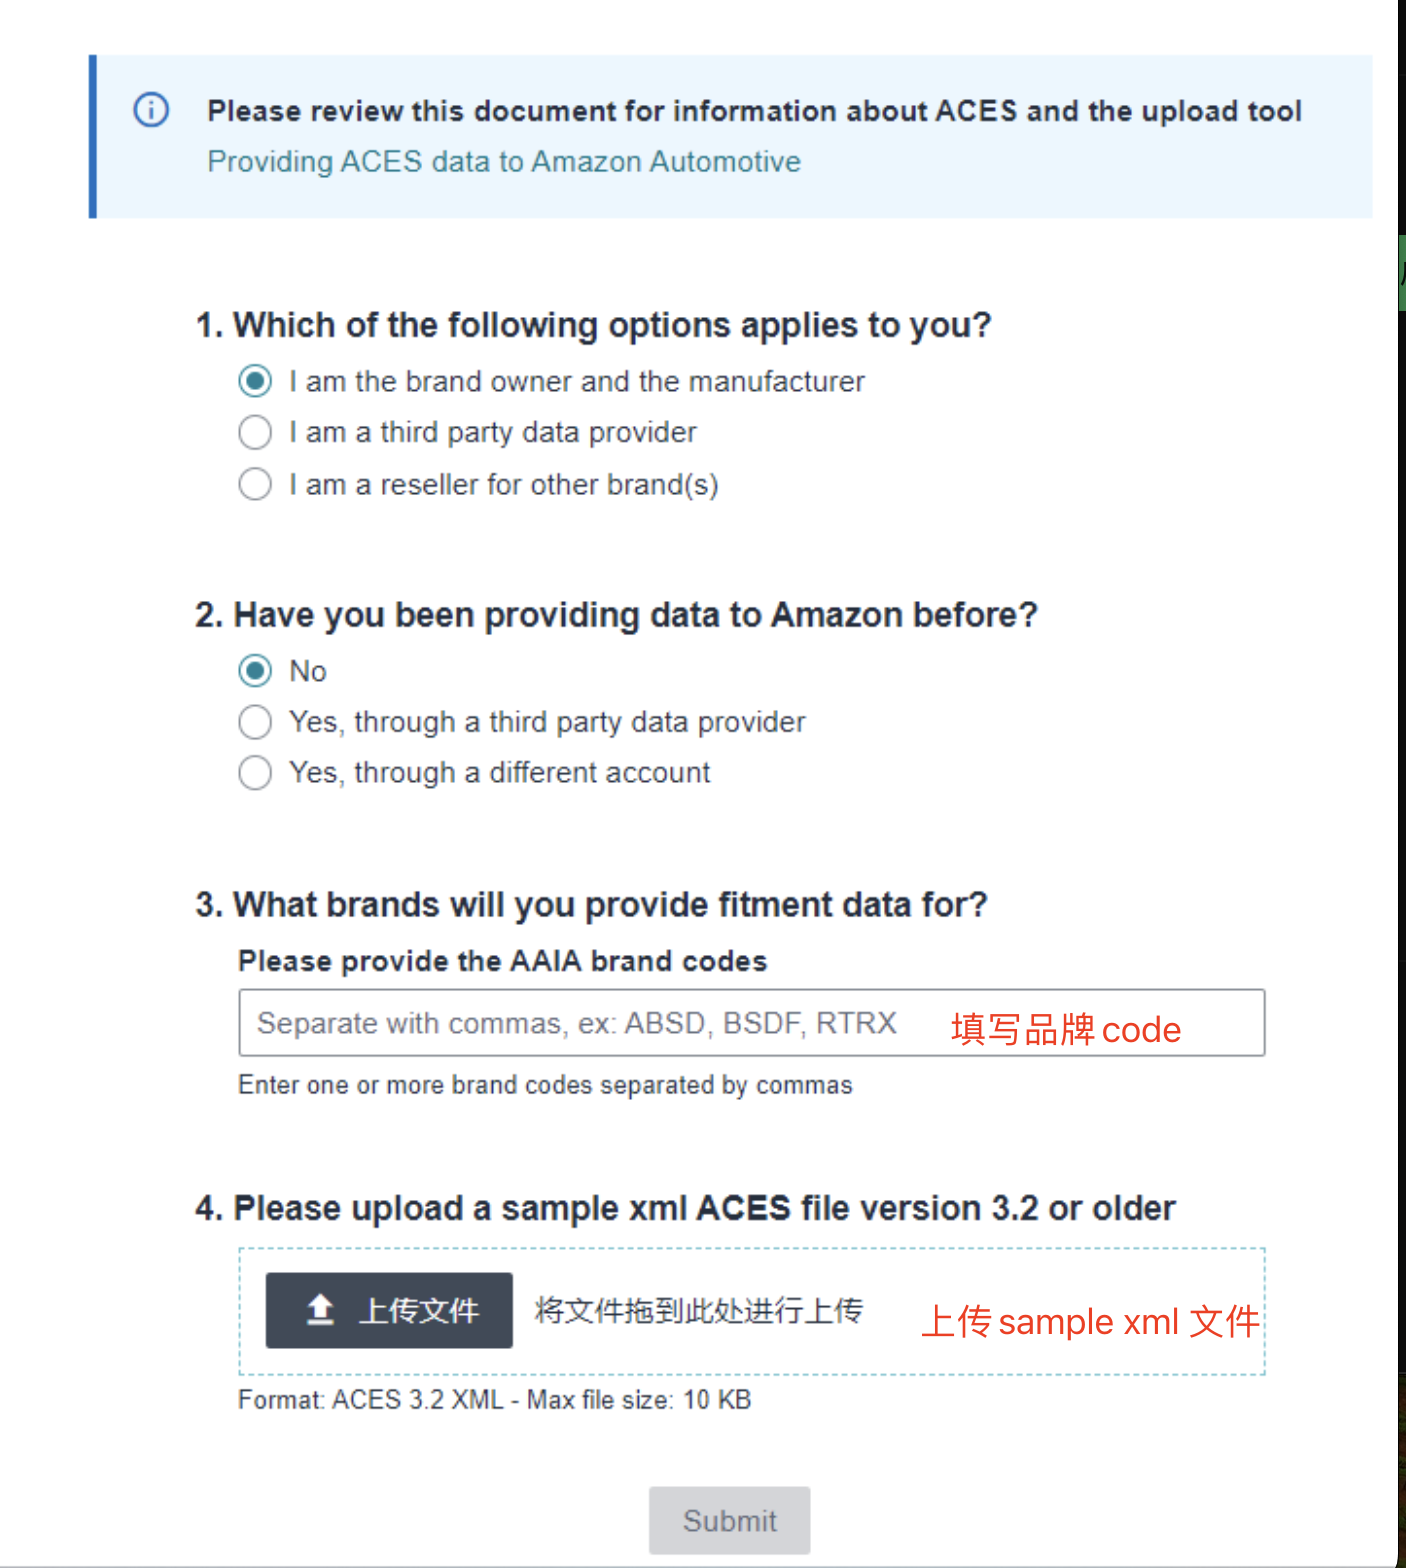This screenshot has width=1406, height=1568.
Task: Click the Submit button
Action: [729, 1520]
